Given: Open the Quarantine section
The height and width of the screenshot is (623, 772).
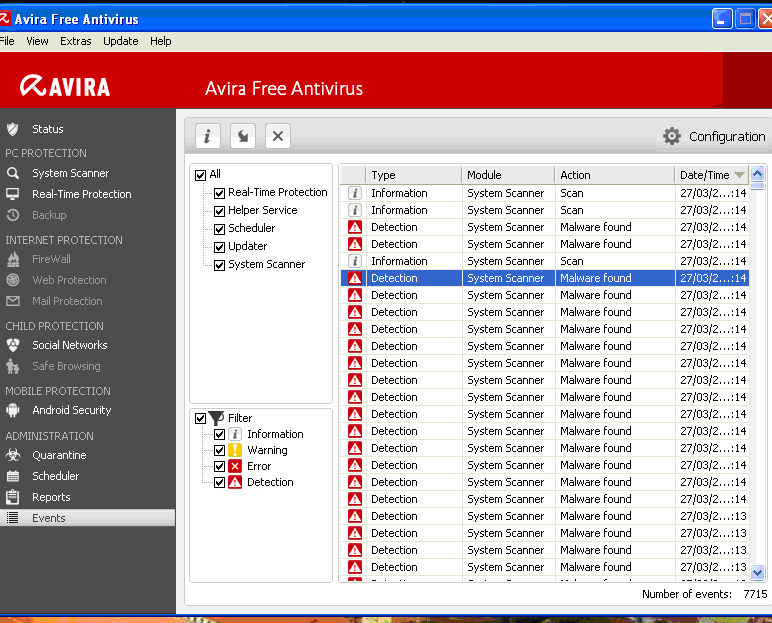Looking at the screenshot, I should pyautogui.click(x=59, y=455).
